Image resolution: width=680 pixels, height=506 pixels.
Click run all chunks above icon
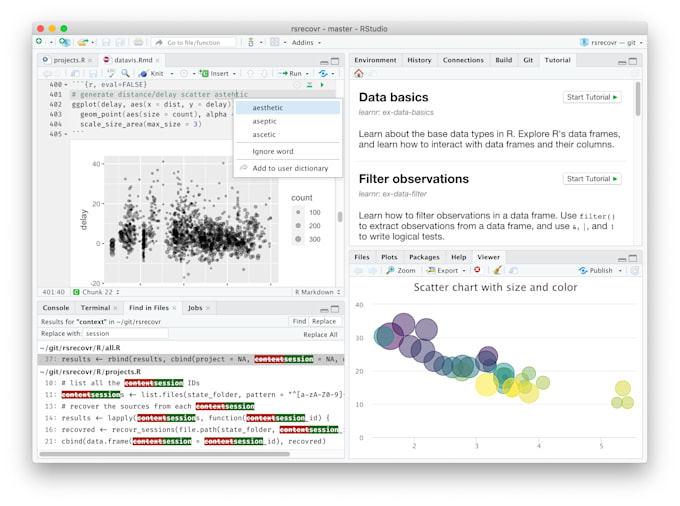(309, 85)
